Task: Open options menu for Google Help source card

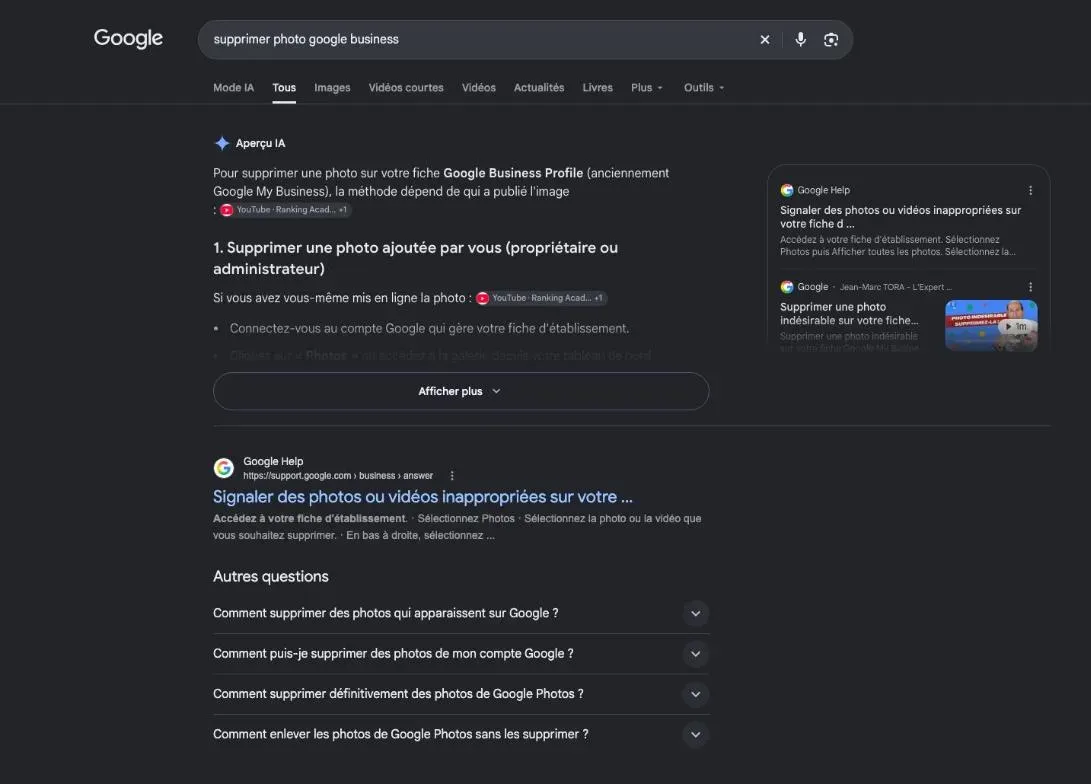Action: tap(1030, 191)
